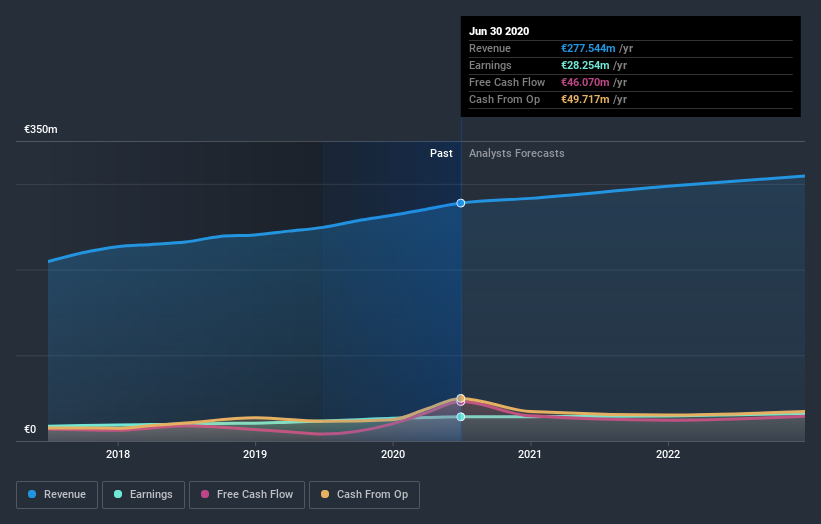Click the Jun 30 2020 tooltip date
Image resolution: width=821 pixels, height=524 pixels.
[x=499, y=31]
